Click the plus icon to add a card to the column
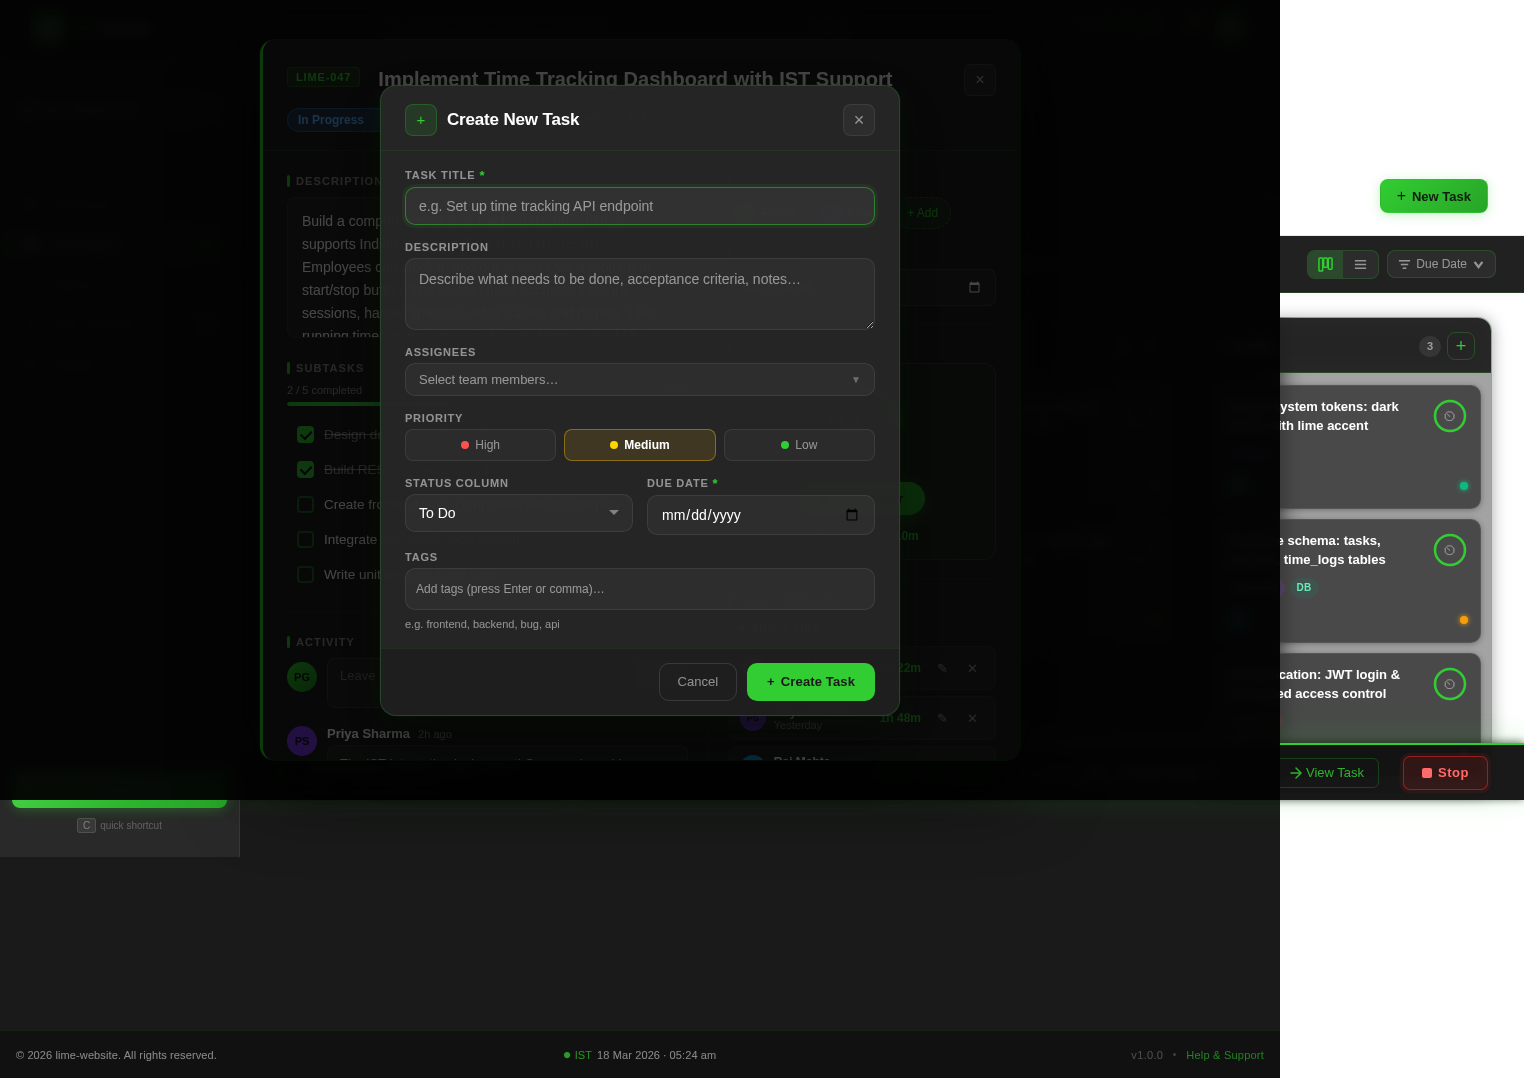 point(1461,346)
